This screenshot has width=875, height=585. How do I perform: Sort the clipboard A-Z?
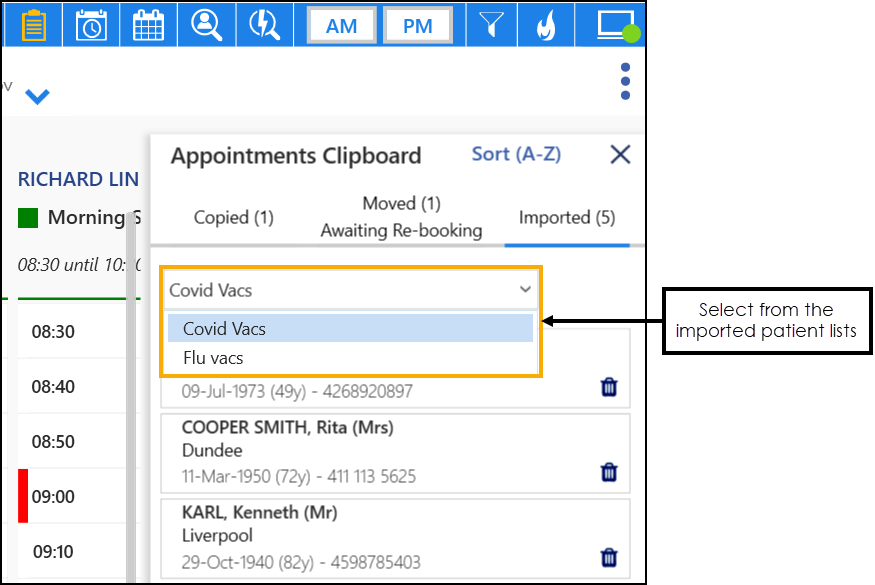click(x=516, y=154)
